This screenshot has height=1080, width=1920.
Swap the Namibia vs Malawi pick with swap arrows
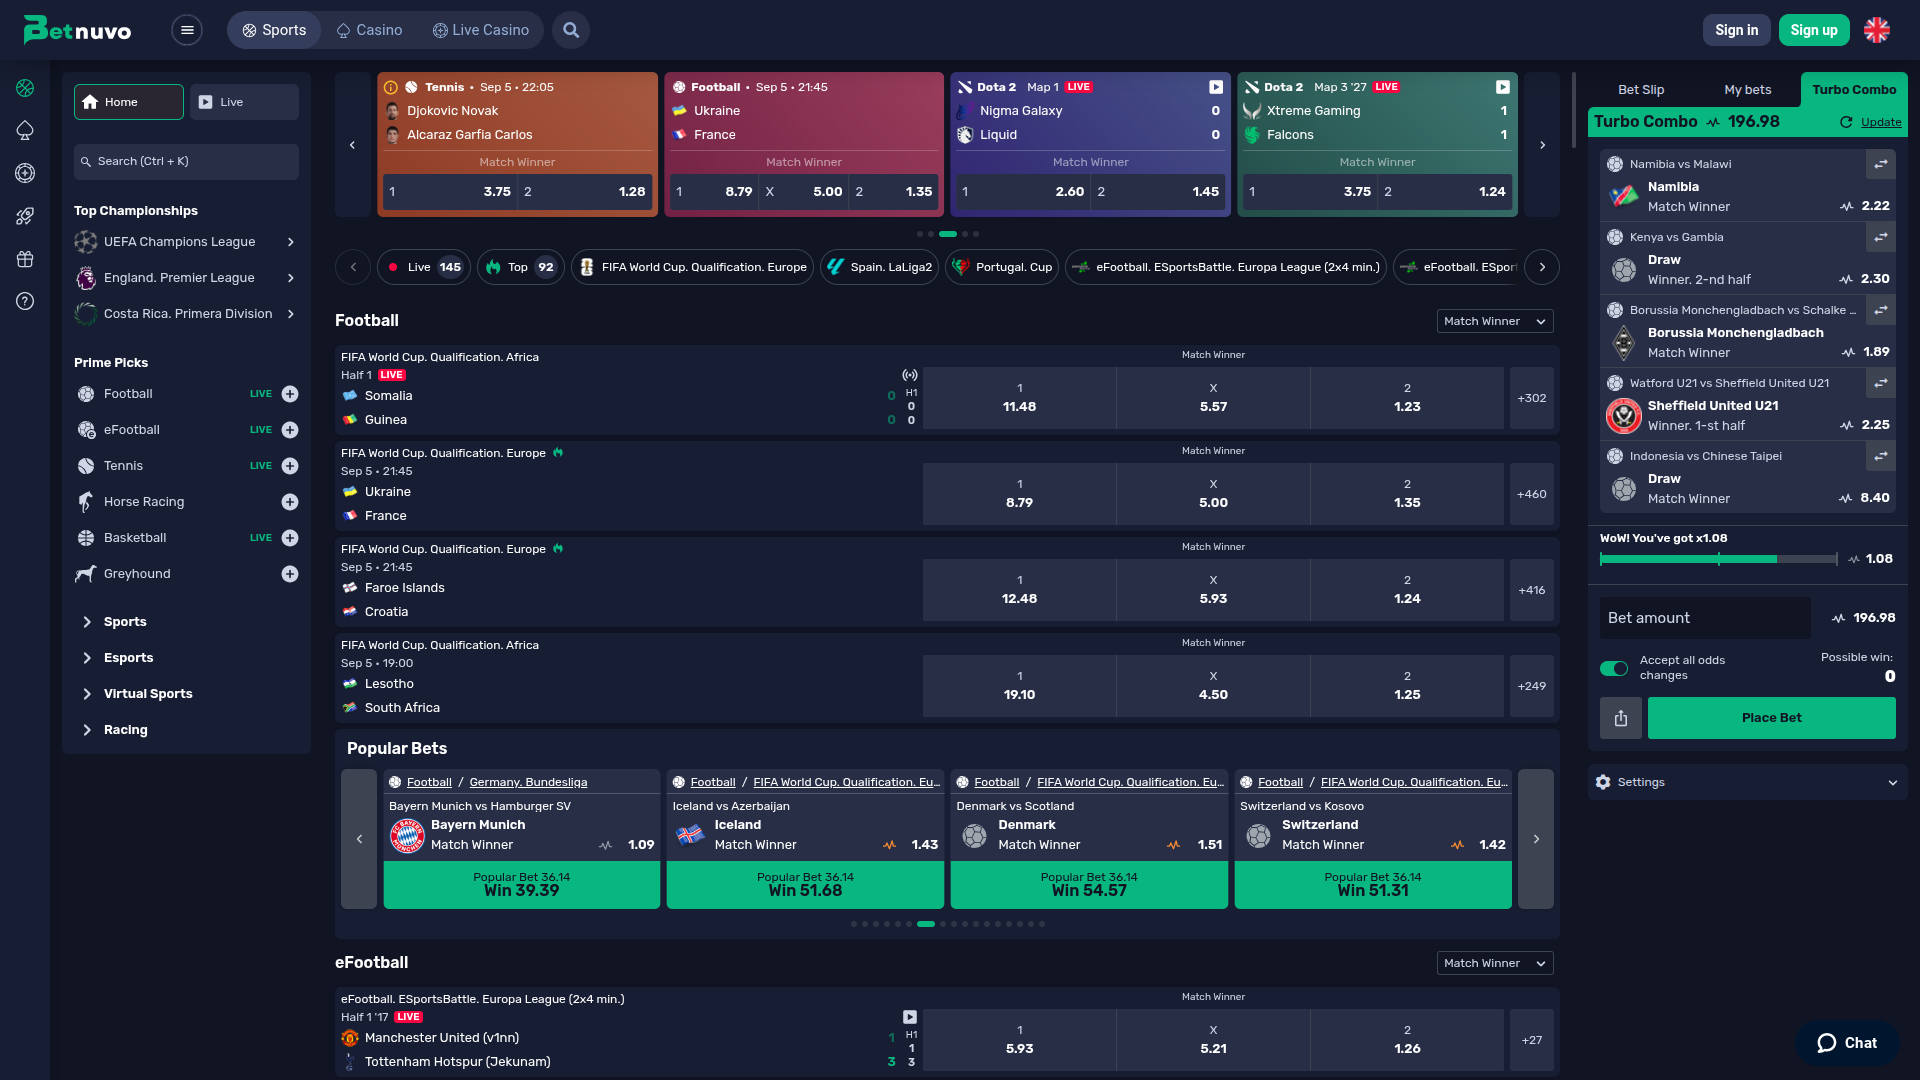tap(1881, 164)
